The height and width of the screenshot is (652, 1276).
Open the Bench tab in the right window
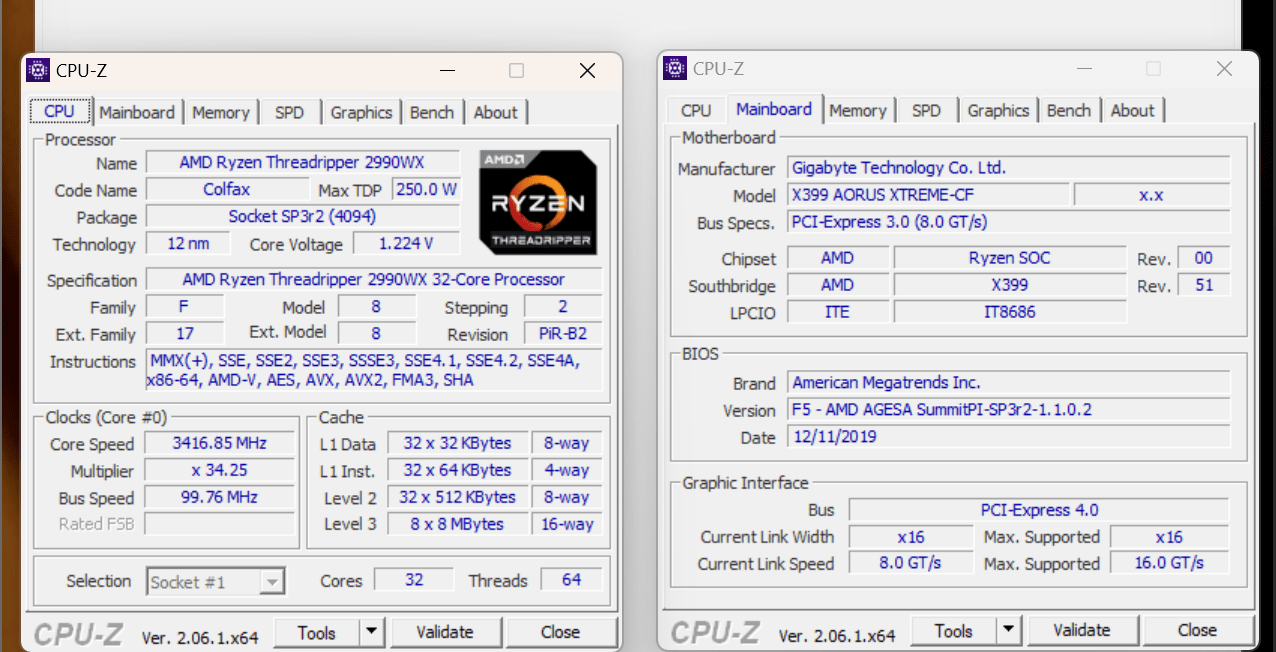coord(1069,110)
